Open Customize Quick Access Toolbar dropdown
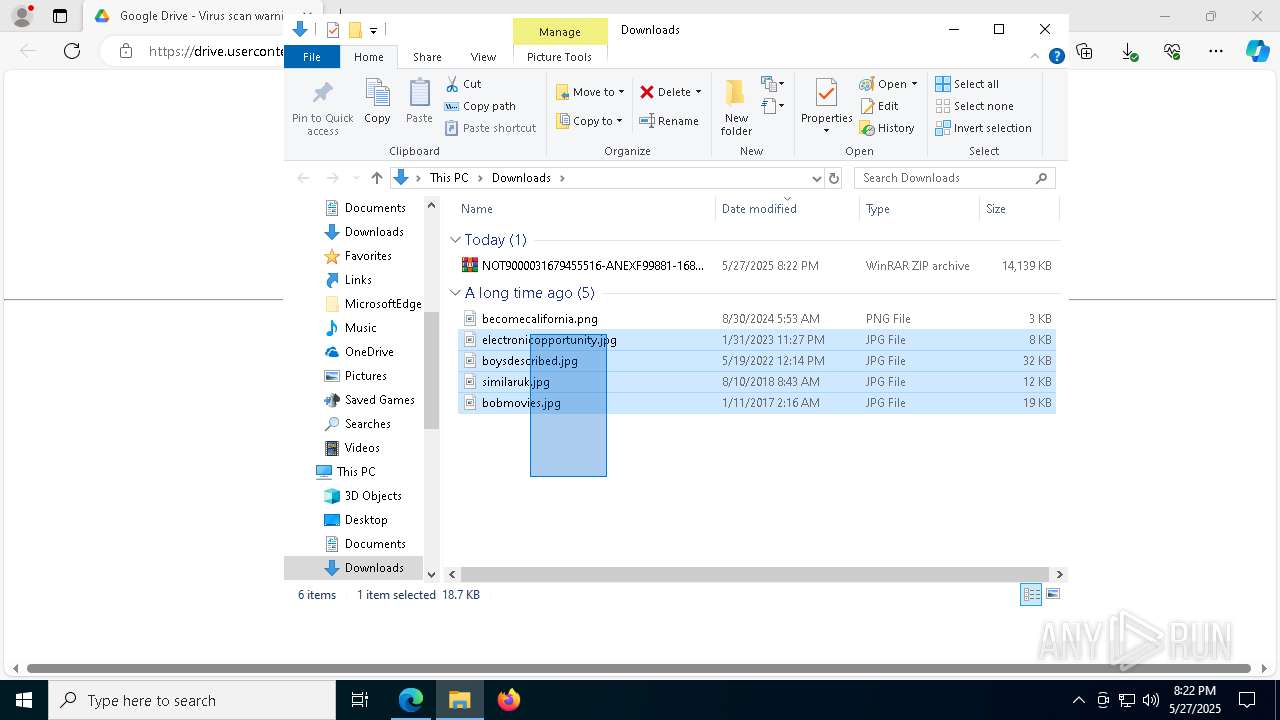The height and width of the screenshot is (720, 1280). (373, 30)
